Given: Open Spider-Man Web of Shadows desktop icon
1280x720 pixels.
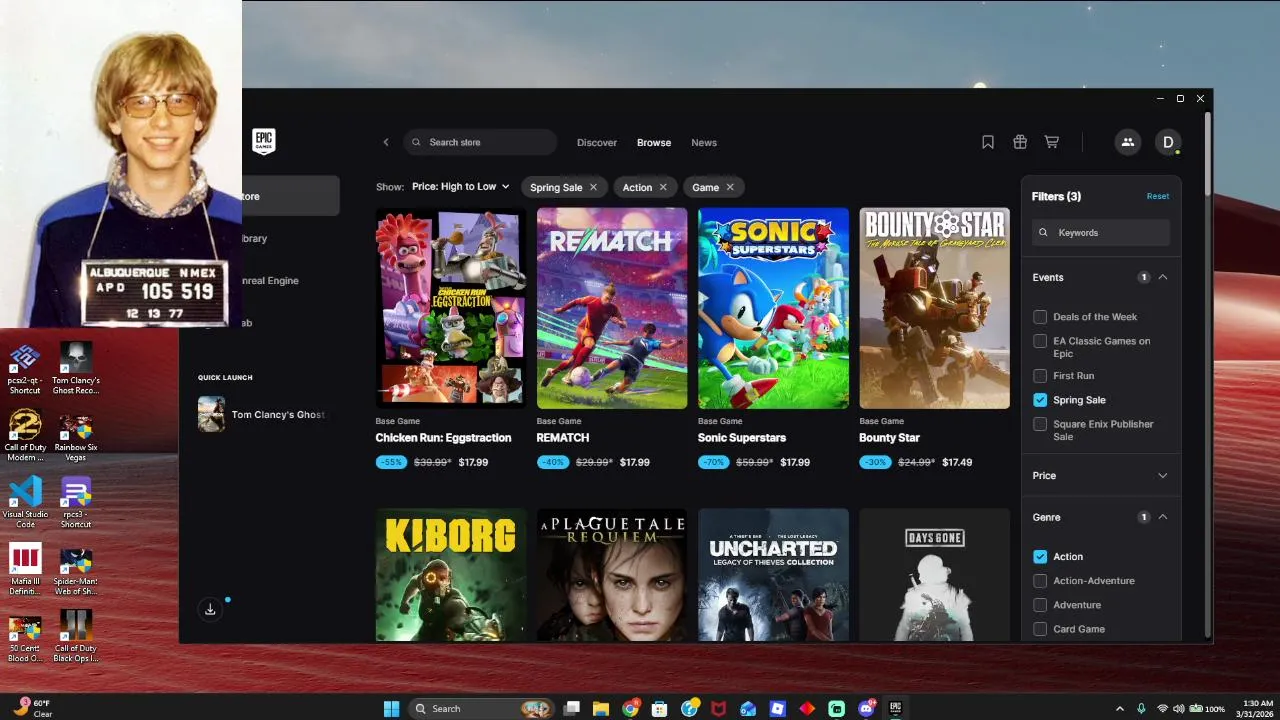Looking at the screenshot, I should (x=76, y=570).
